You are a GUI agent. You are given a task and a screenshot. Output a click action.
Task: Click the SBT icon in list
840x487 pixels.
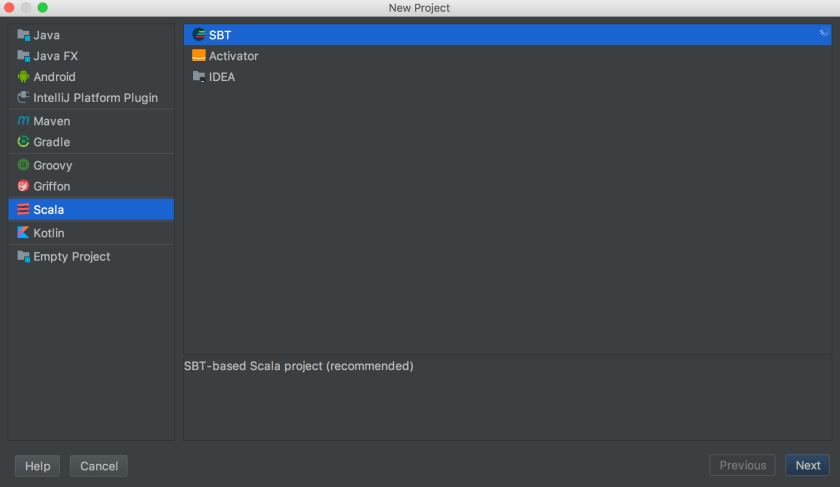pos(199,35)
